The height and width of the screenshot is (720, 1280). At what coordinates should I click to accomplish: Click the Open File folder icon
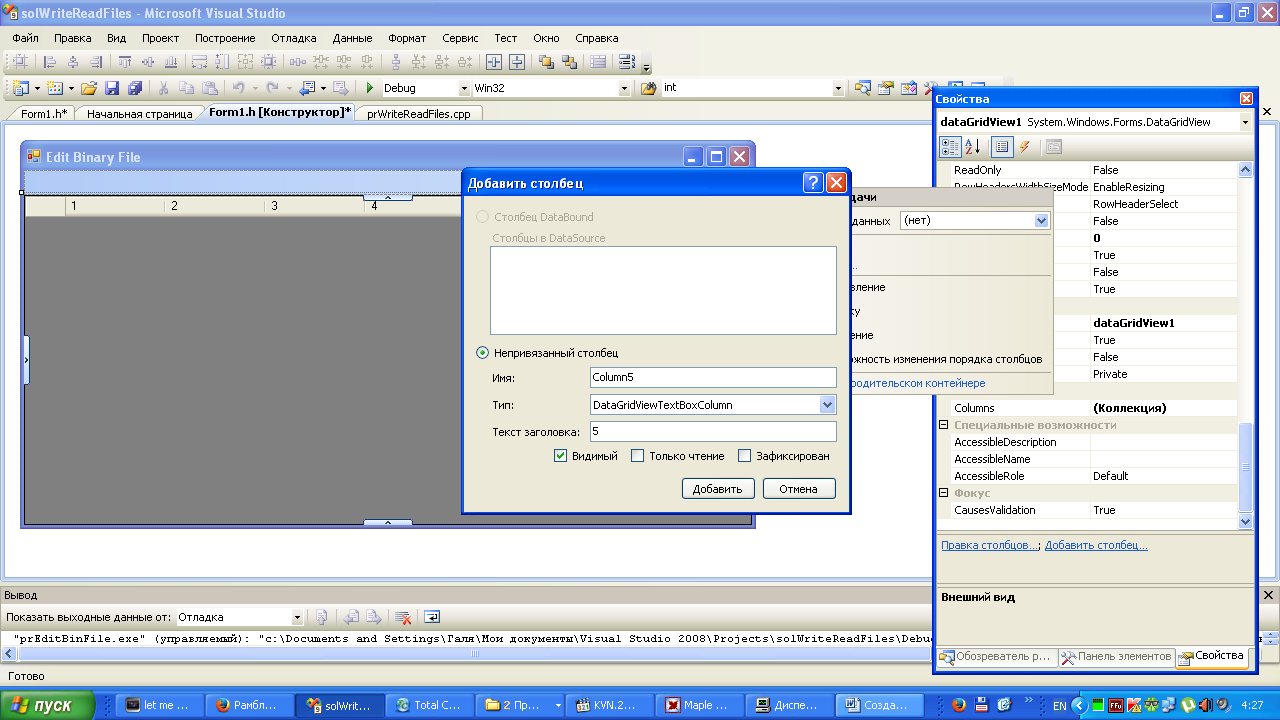tap(89, 88)
